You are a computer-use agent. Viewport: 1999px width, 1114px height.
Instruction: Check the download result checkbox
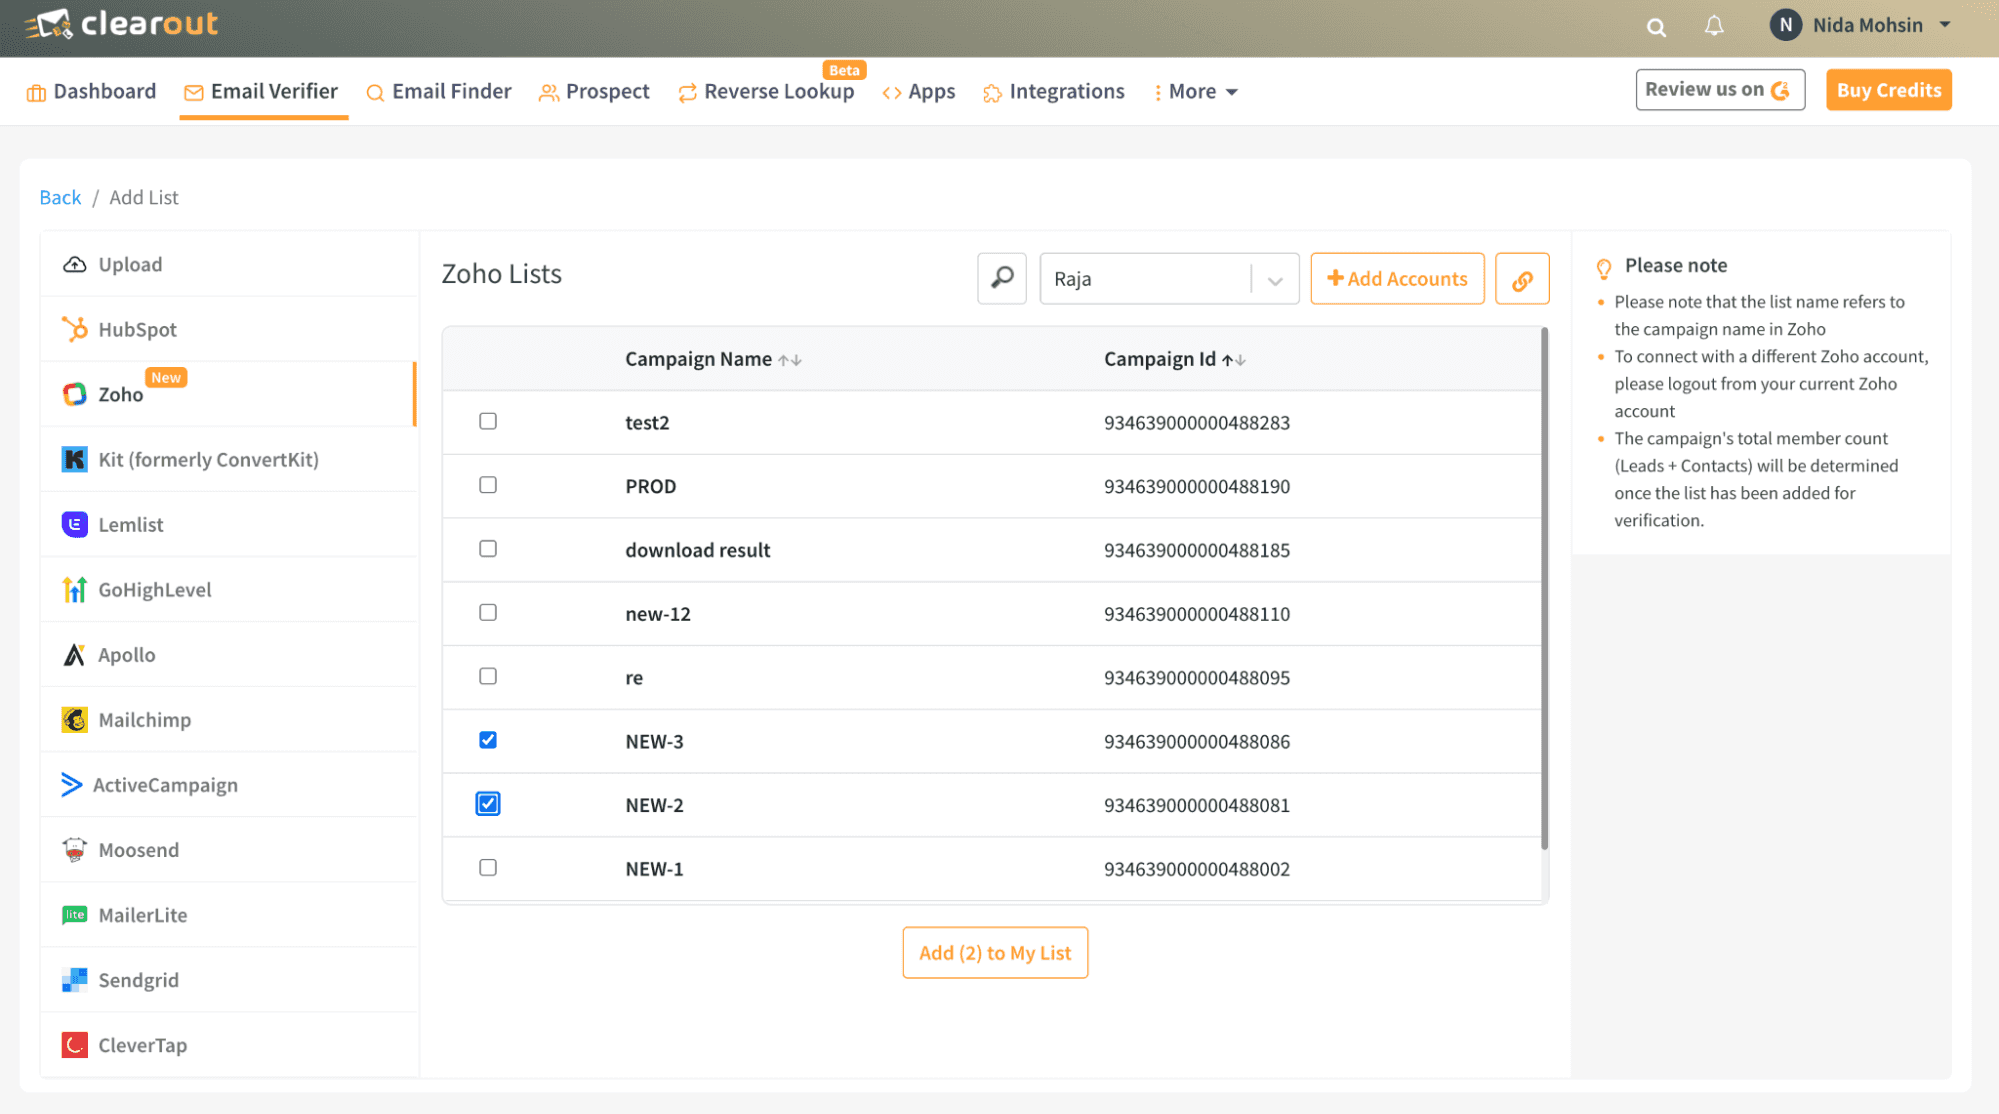pyautogui.click(x=488, y=549)
